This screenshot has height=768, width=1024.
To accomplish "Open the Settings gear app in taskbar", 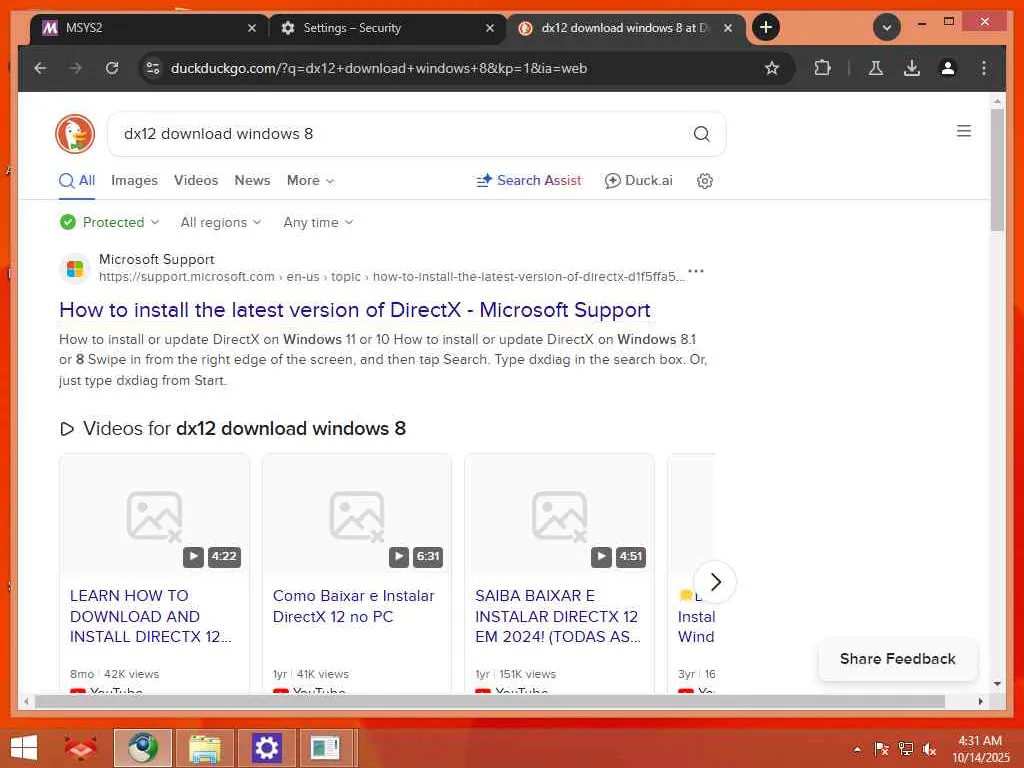I will click(x=266, y=748).
